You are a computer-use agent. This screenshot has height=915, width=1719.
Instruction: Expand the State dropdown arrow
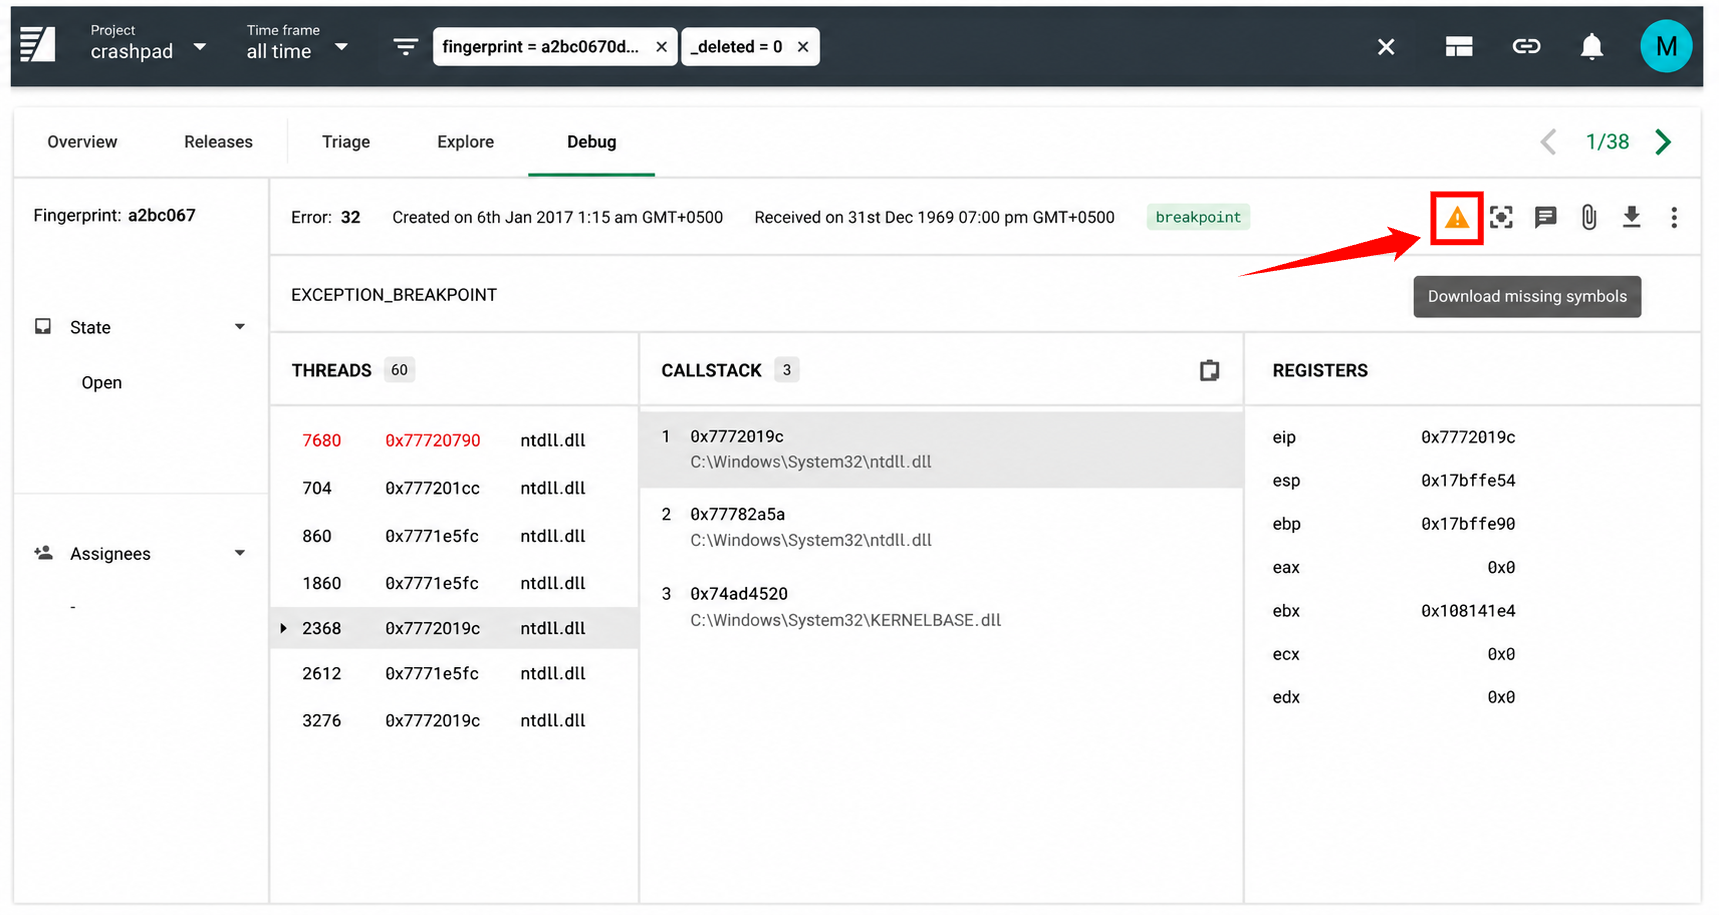(x=240, y=327)
